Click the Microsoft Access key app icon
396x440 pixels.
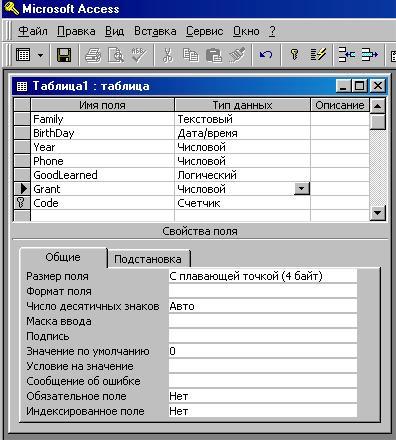[x=11, y=8]
